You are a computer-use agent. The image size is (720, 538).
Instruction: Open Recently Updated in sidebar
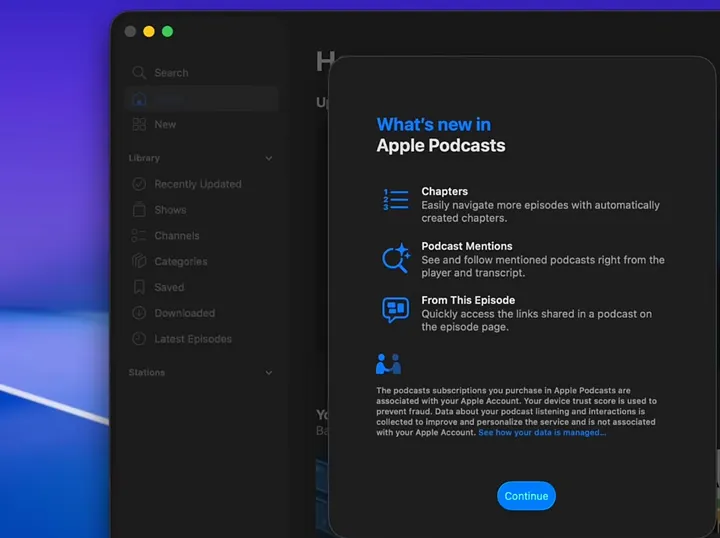(202, 184)
